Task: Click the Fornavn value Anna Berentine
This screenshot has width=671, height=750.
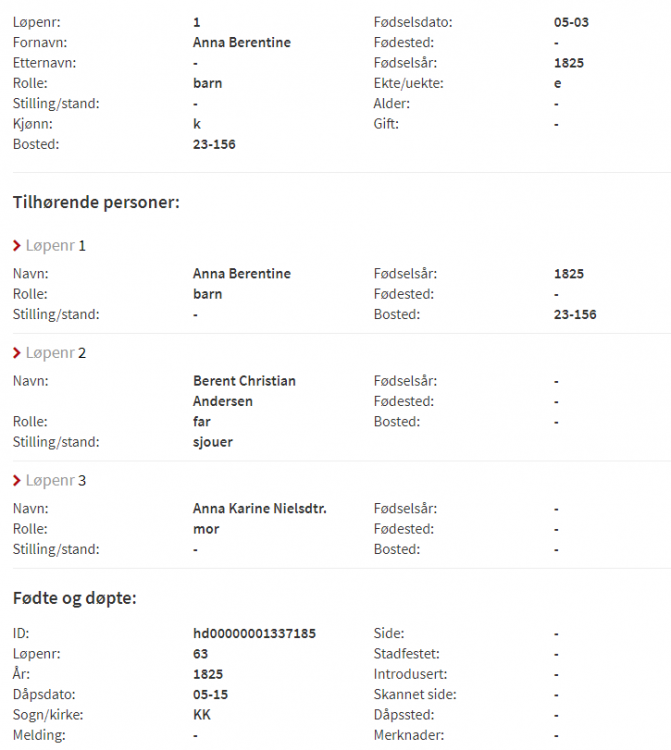Action: coord(241,43)
